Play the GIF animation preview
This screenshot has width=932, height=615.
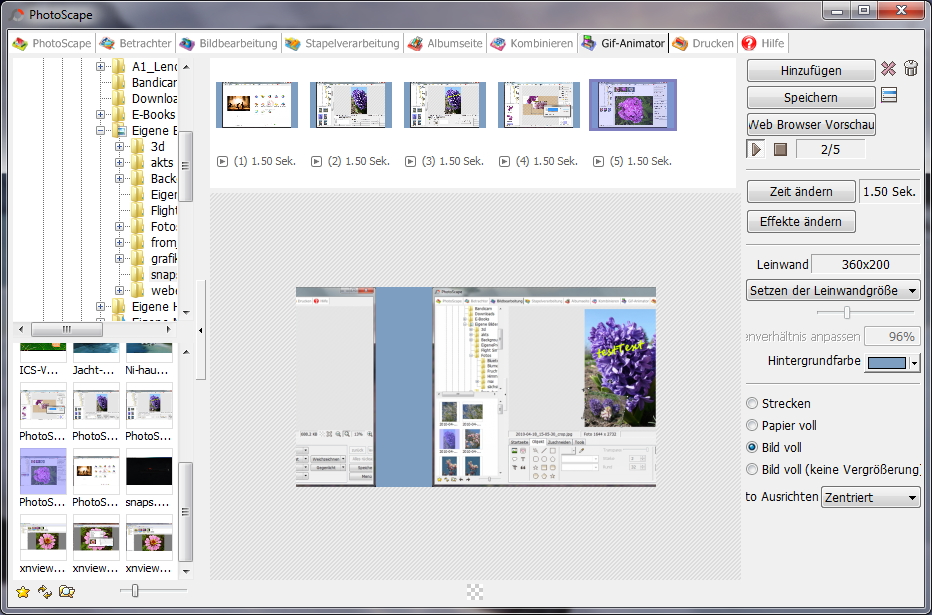(757, 150)
